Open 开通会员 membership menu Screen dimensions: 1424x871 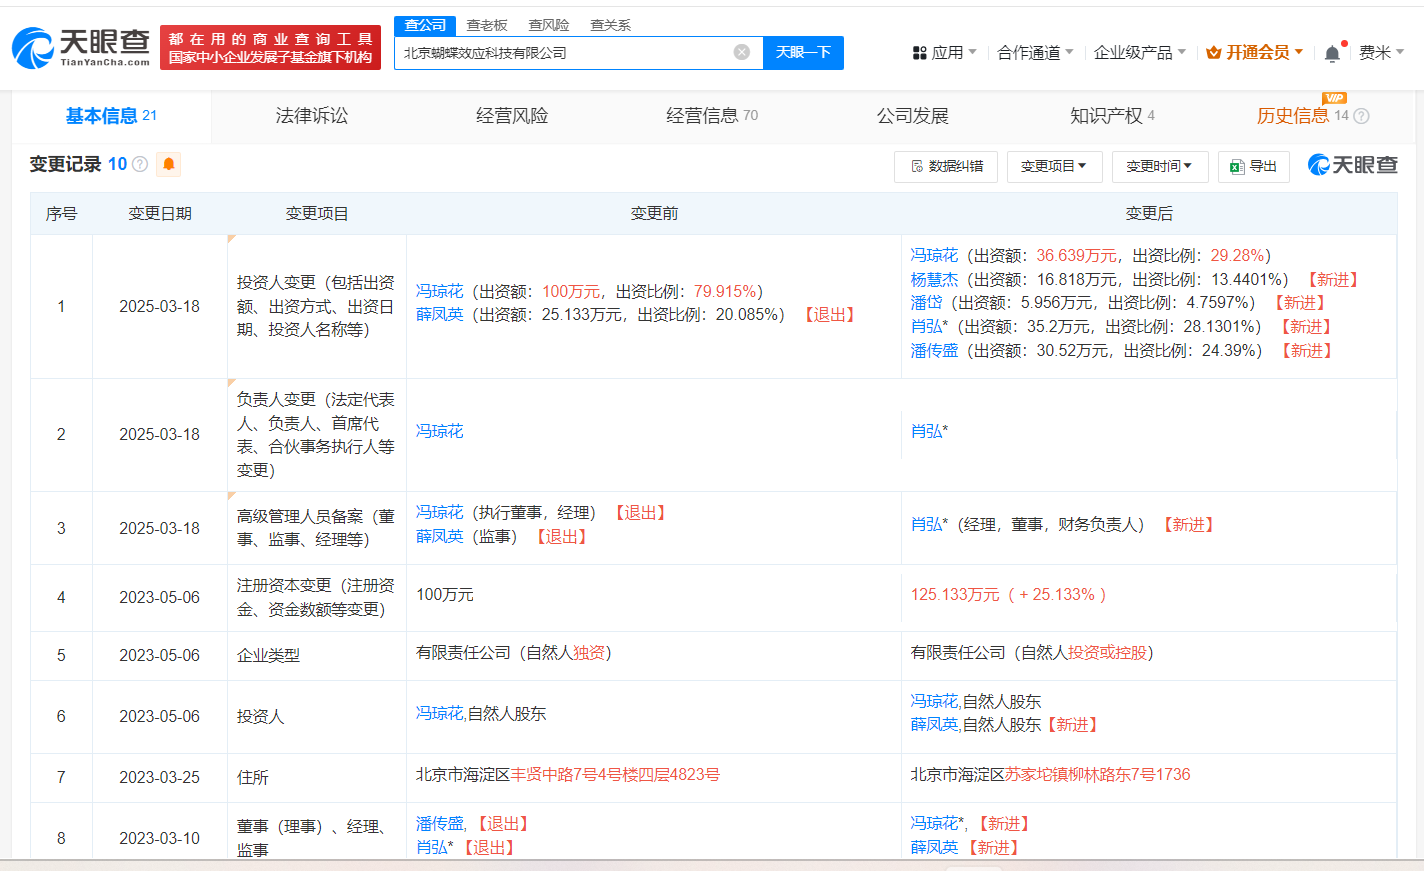point(1254,52)
